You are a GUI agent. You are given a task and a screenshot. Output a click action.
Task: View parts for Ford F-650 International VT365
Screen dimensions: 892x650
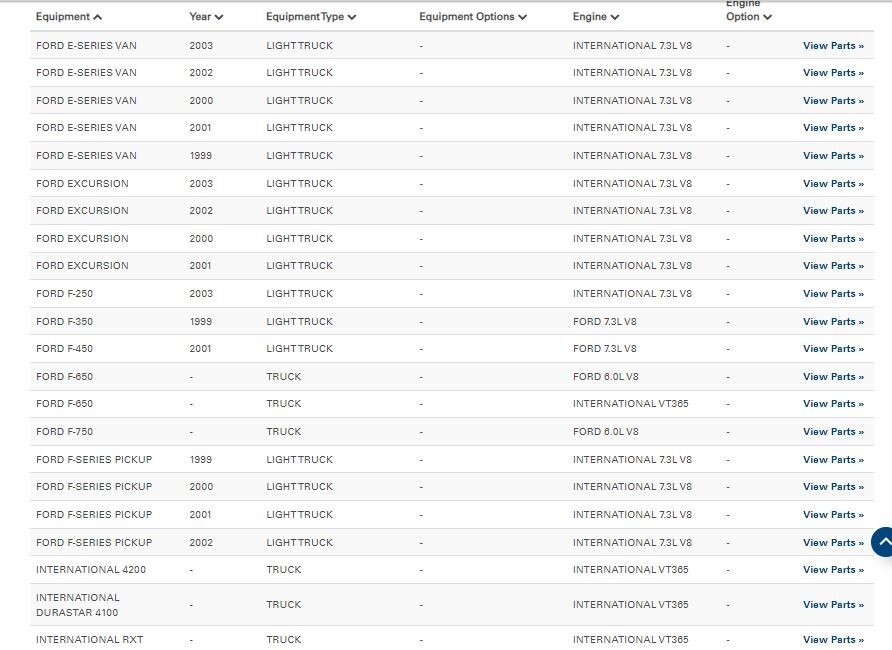point(833,404)
